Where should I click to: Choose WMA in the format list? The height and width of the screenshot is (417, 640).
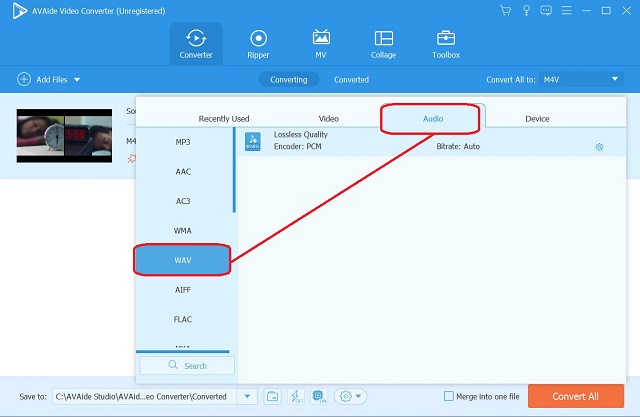[183, 231]
